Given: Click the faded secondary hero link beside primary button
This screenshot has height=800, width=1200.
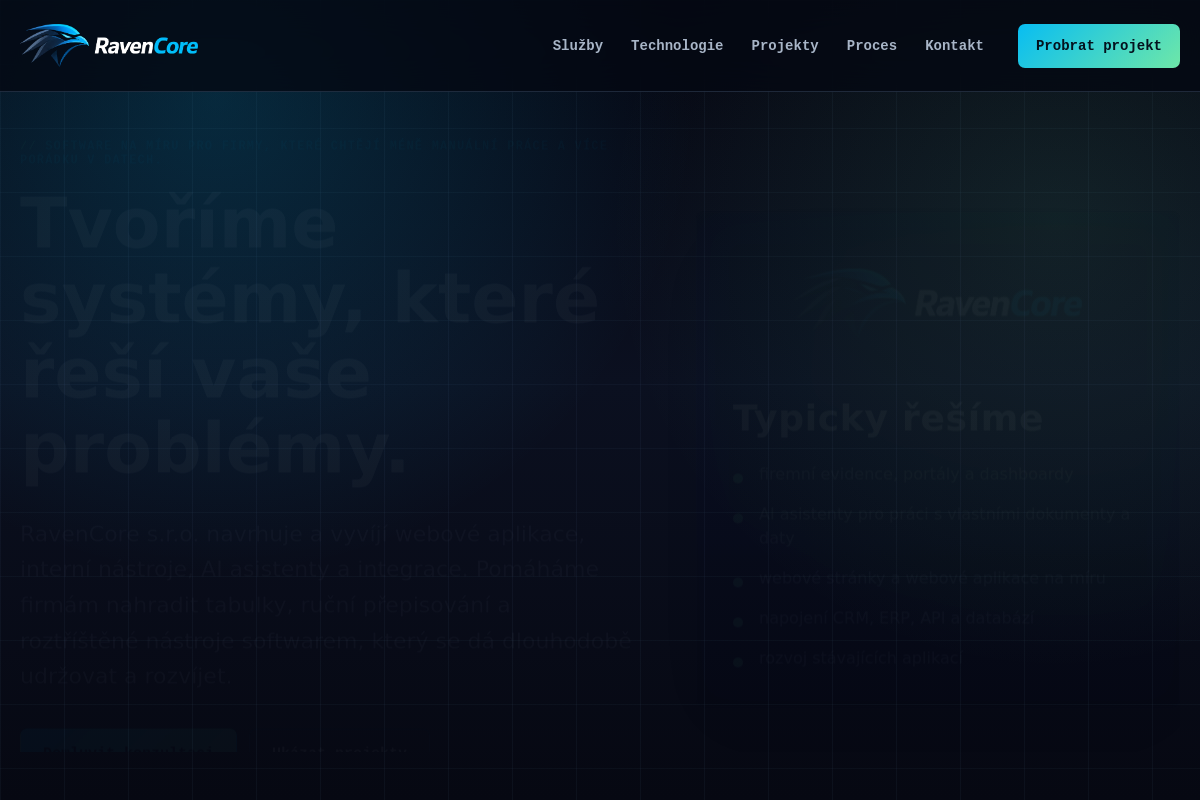Looking at the screenshot, I should [x=340, y=750].
